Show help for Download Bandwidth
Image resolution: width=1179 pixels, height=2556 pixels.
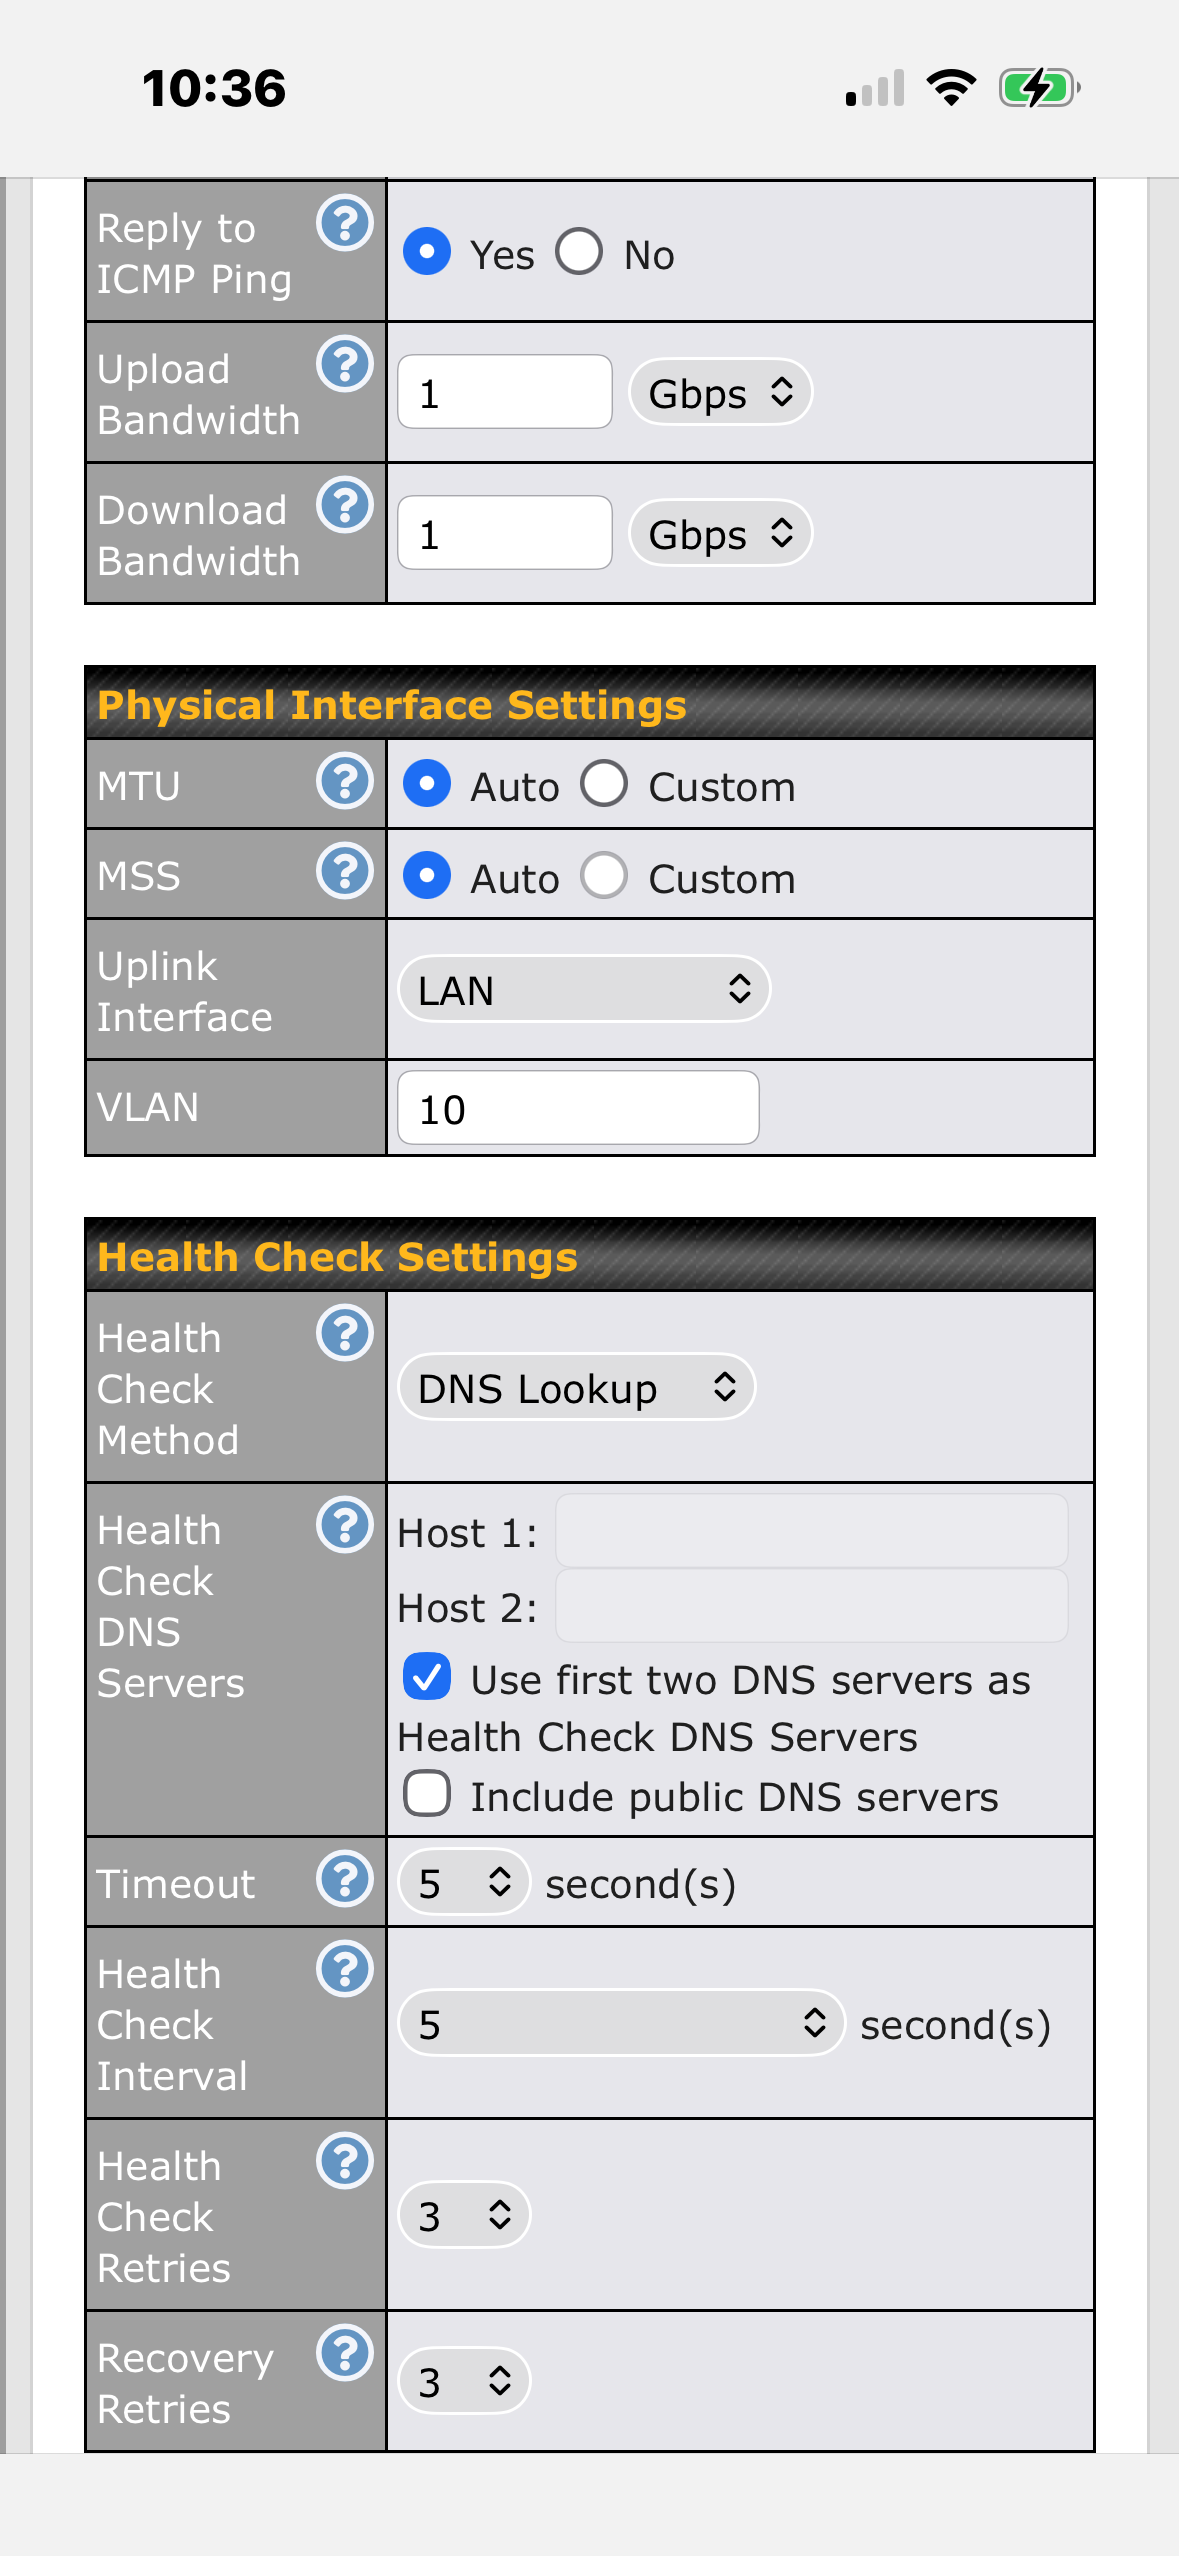pyautogui.click(x=344, y=505)
